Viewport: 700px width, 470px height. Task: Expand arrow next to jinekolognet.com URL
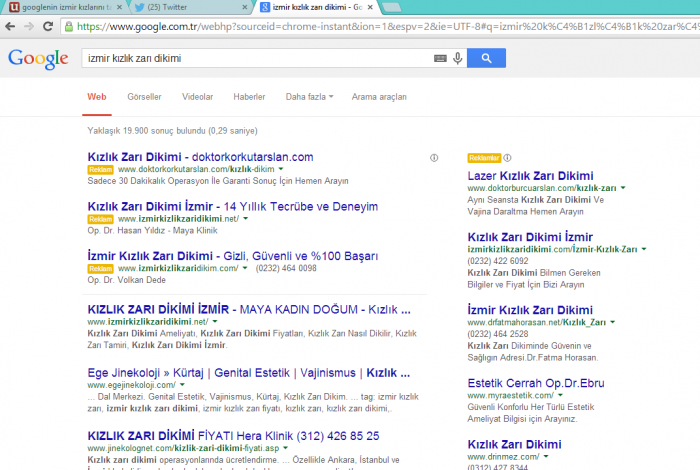click(x=285, y=448)
